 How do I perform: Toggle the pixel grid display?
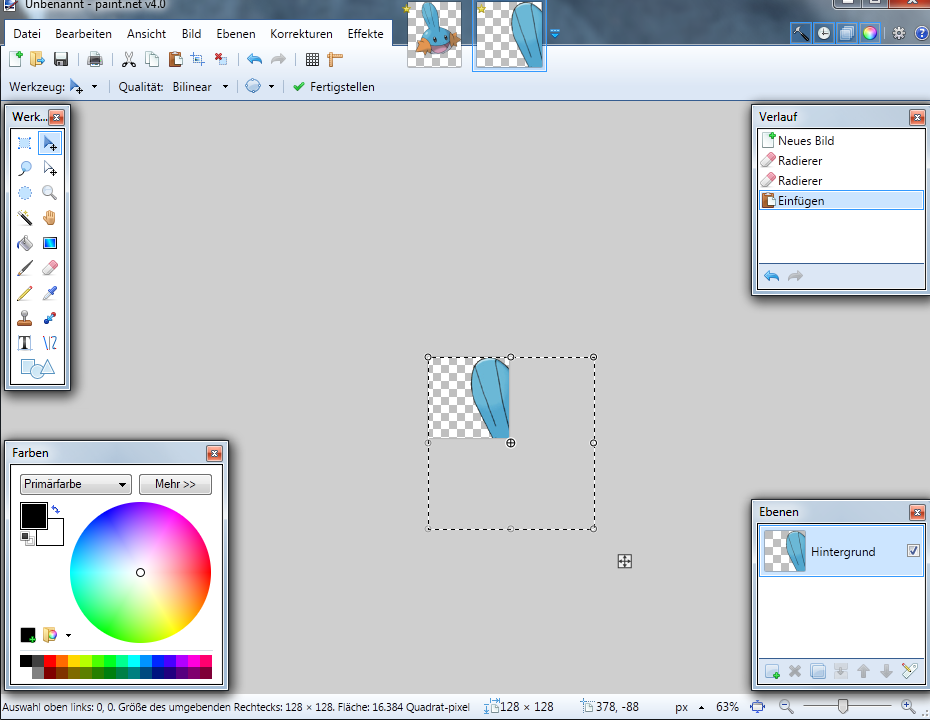(x=312, y=59)
